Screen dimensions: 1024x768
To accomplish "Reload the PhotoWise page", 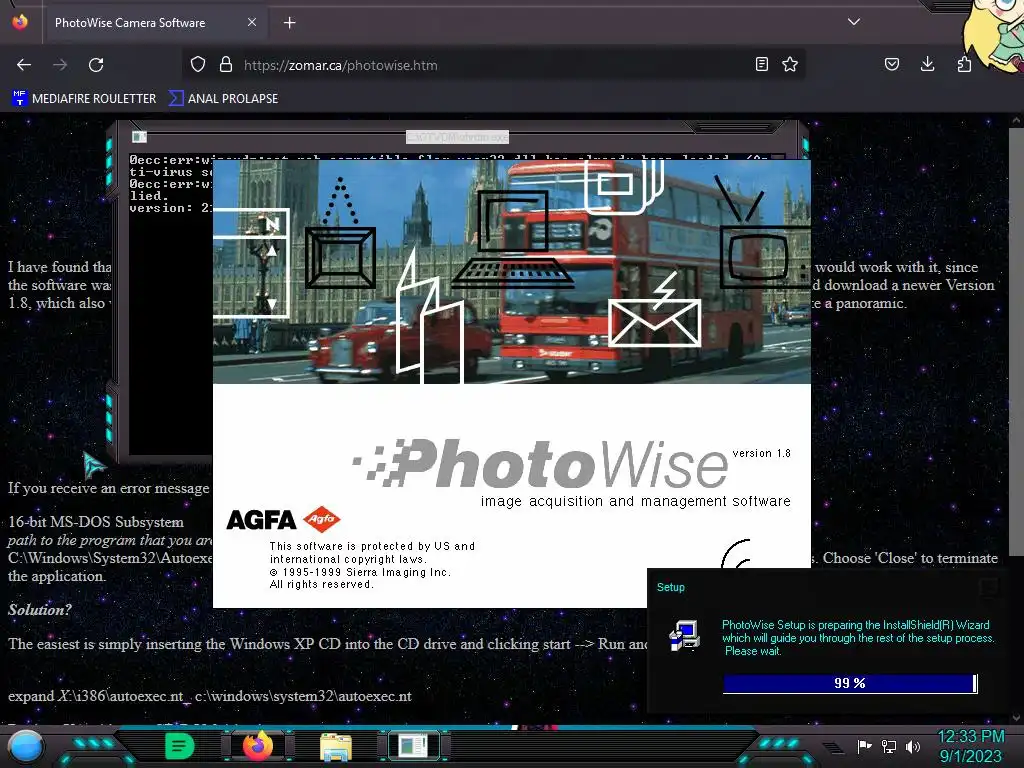I will pyautogui.click(x=96, y=65).
